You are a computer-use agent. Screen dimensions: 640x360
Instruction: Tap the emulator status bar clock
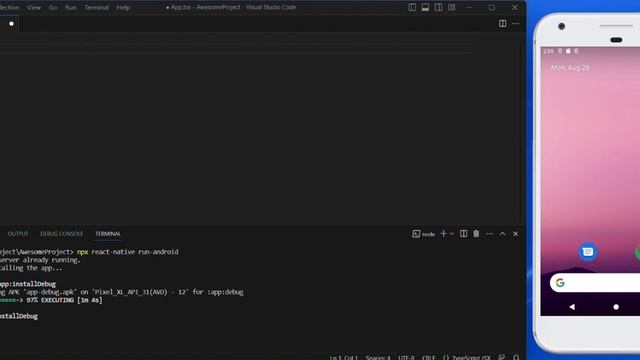point(548,51)
